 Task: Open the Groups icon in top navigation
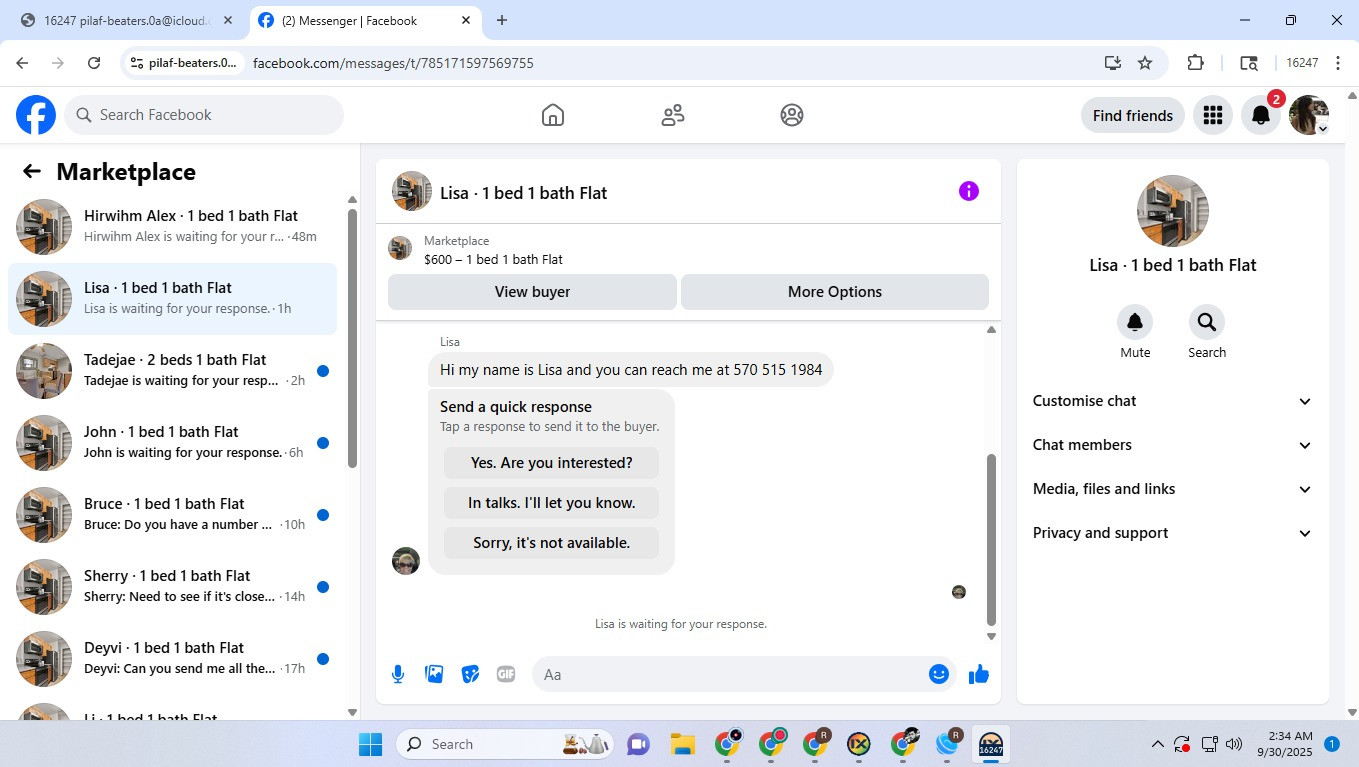(792, 115)
